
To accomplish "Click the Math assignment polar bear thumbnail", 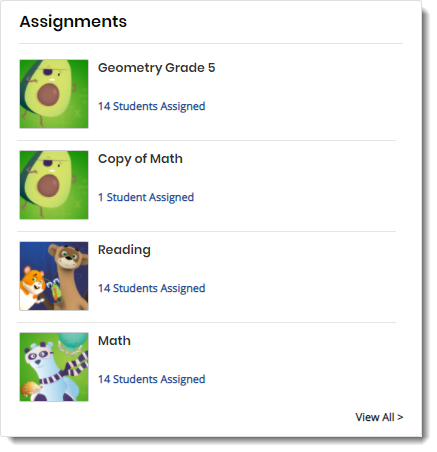I will [x=54, y=367].
